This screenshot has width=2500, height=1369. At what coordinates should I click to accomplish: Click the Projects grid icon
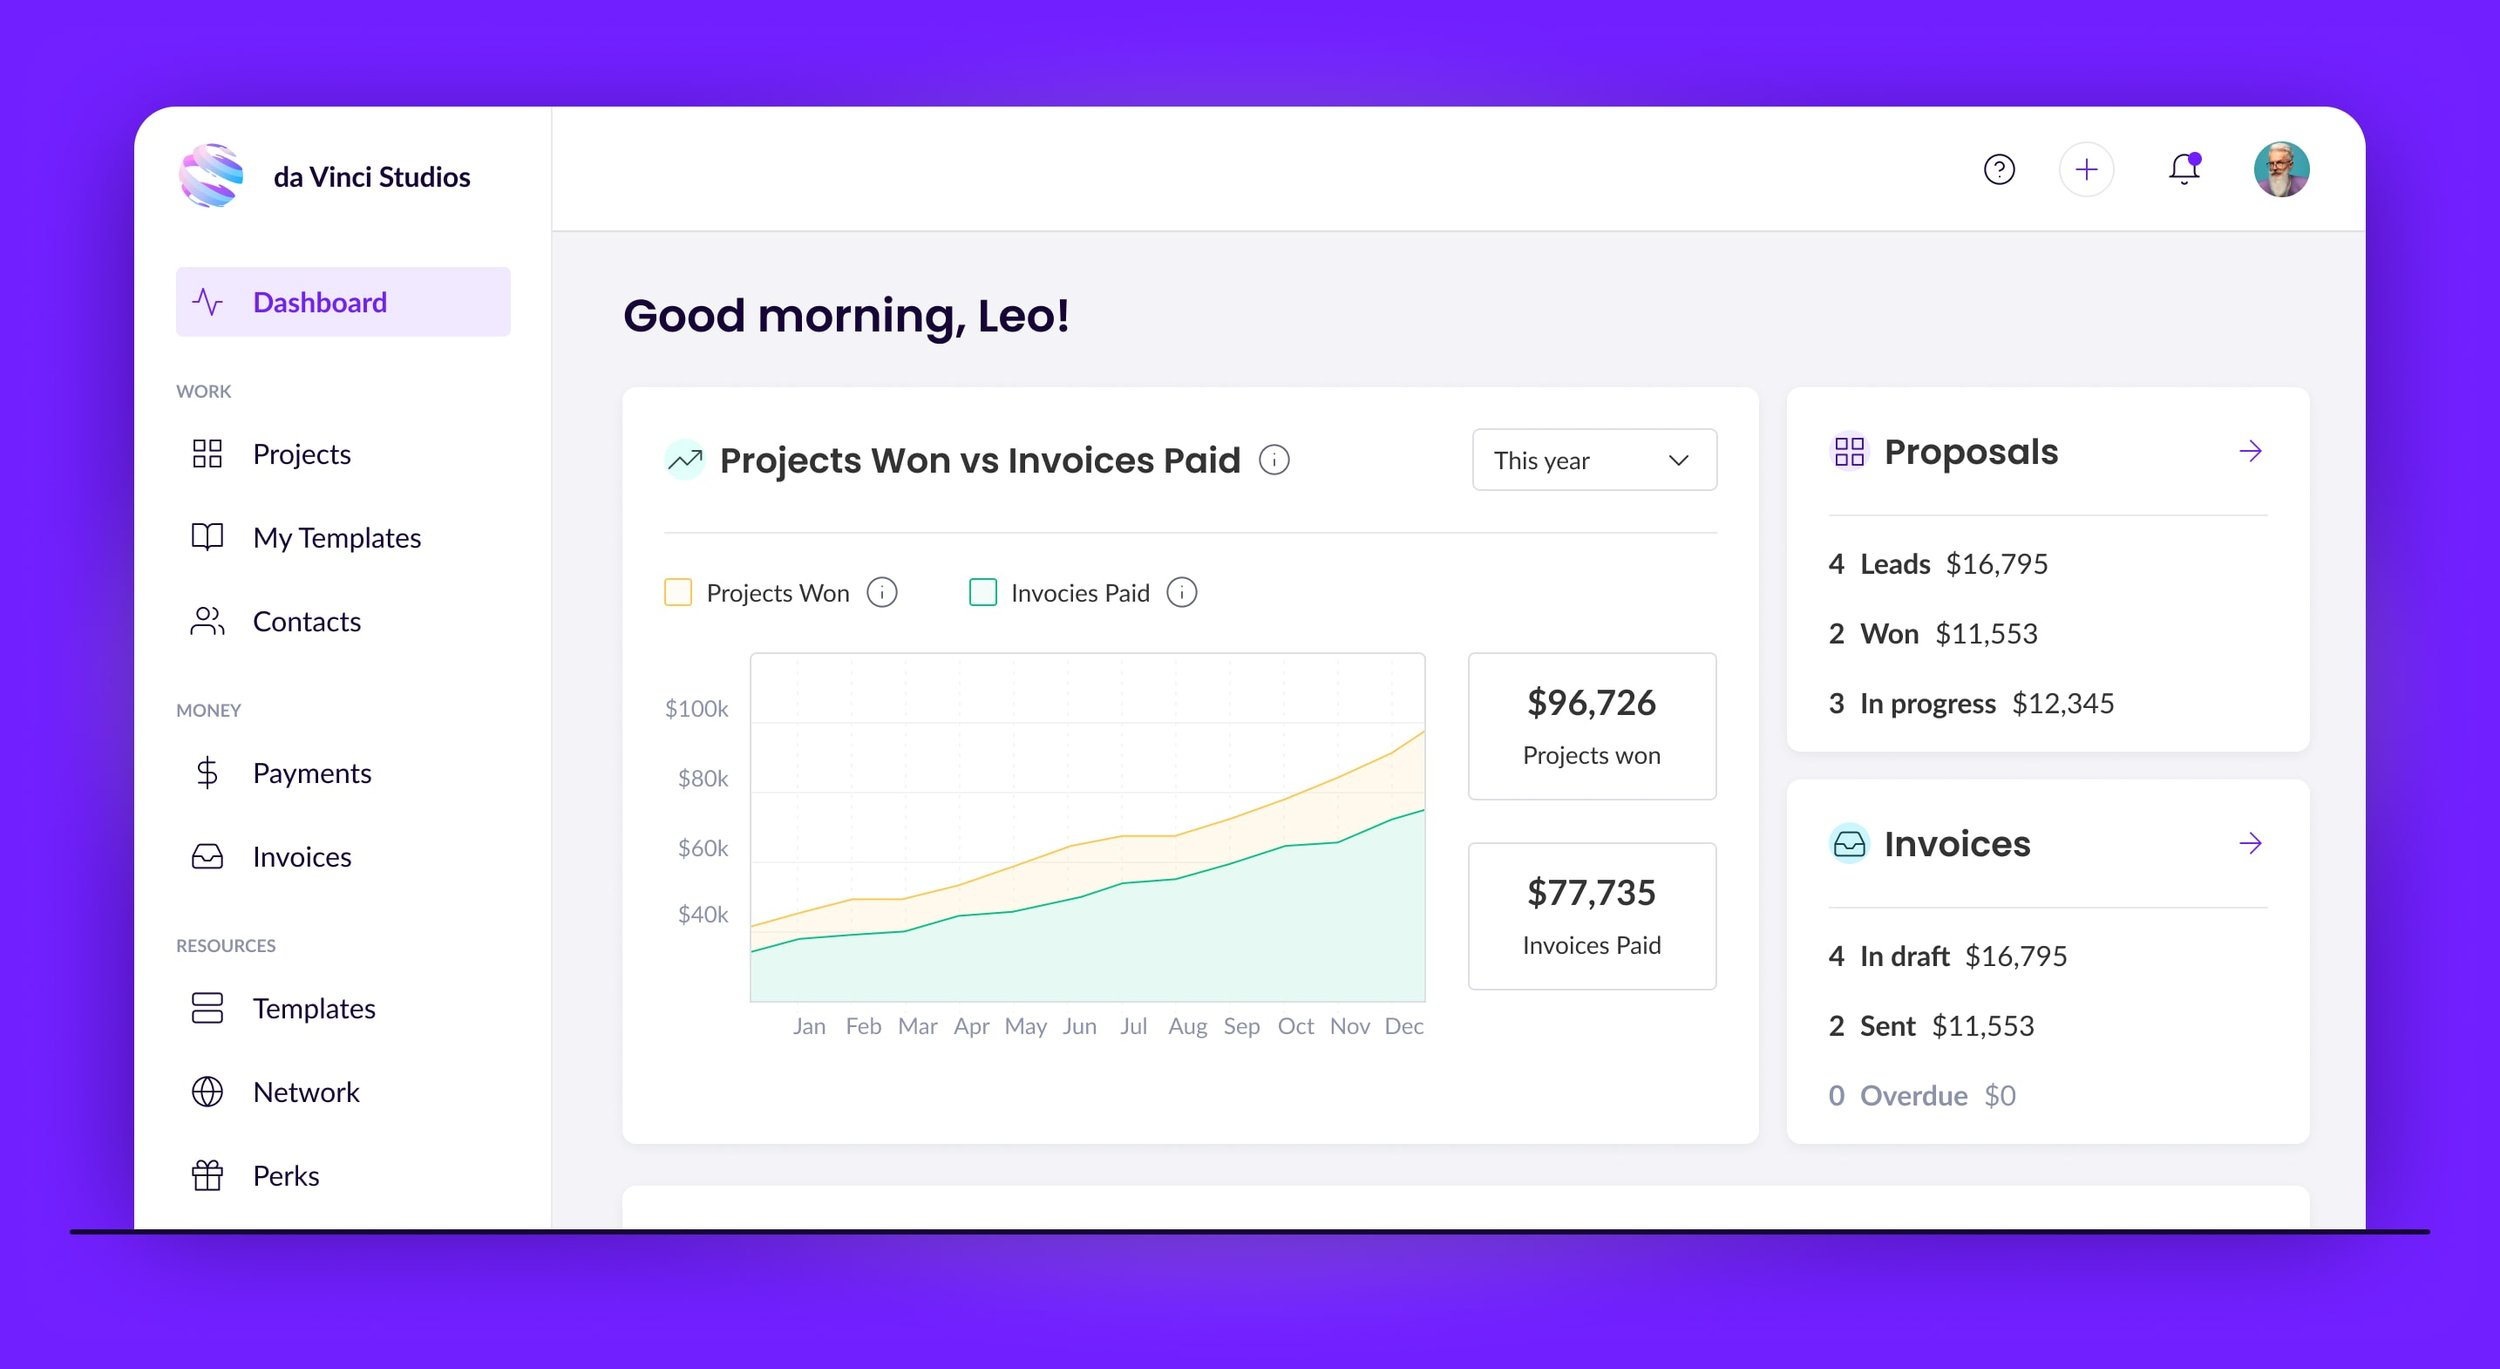[x=207, y=452]
